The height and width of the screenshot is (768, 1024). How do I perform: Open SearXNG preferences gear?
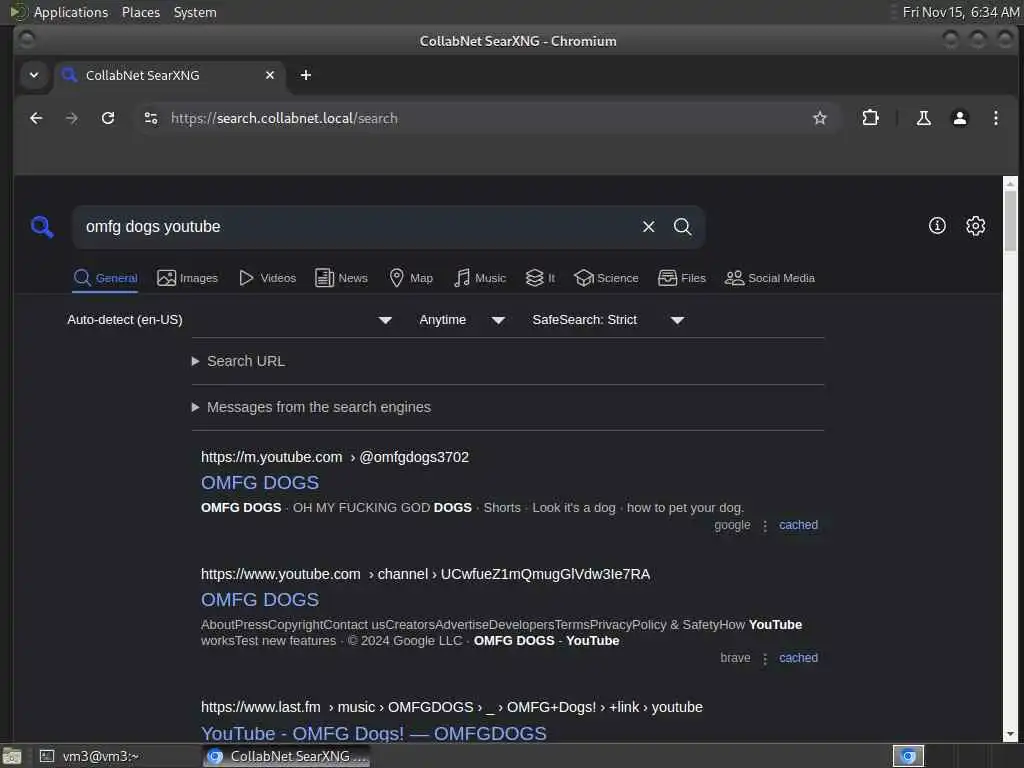975,226
